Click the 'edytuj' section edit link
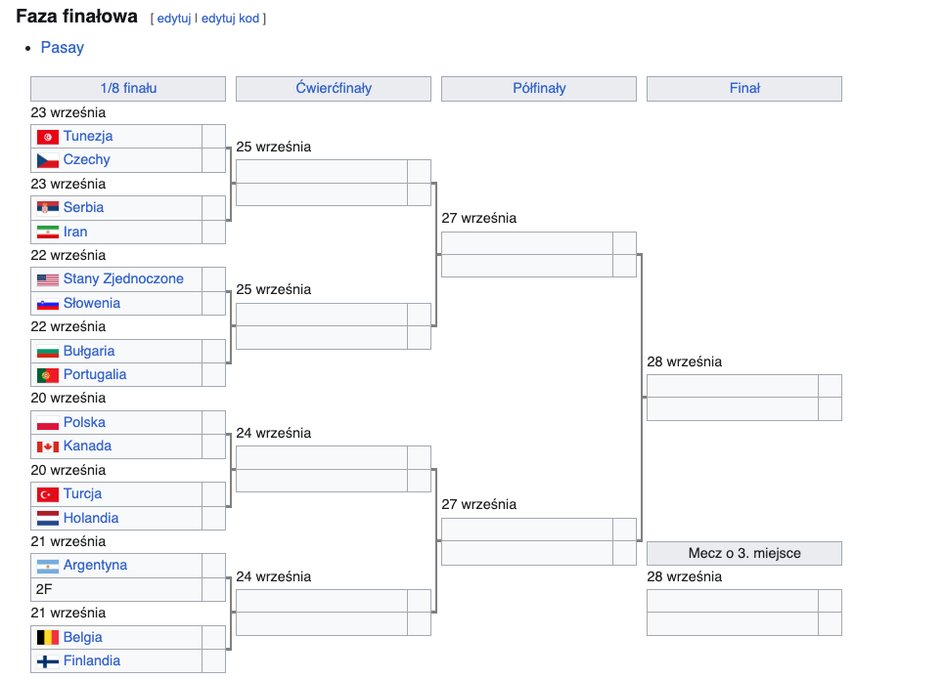944x679 pixels. click(x=173, y=19)
